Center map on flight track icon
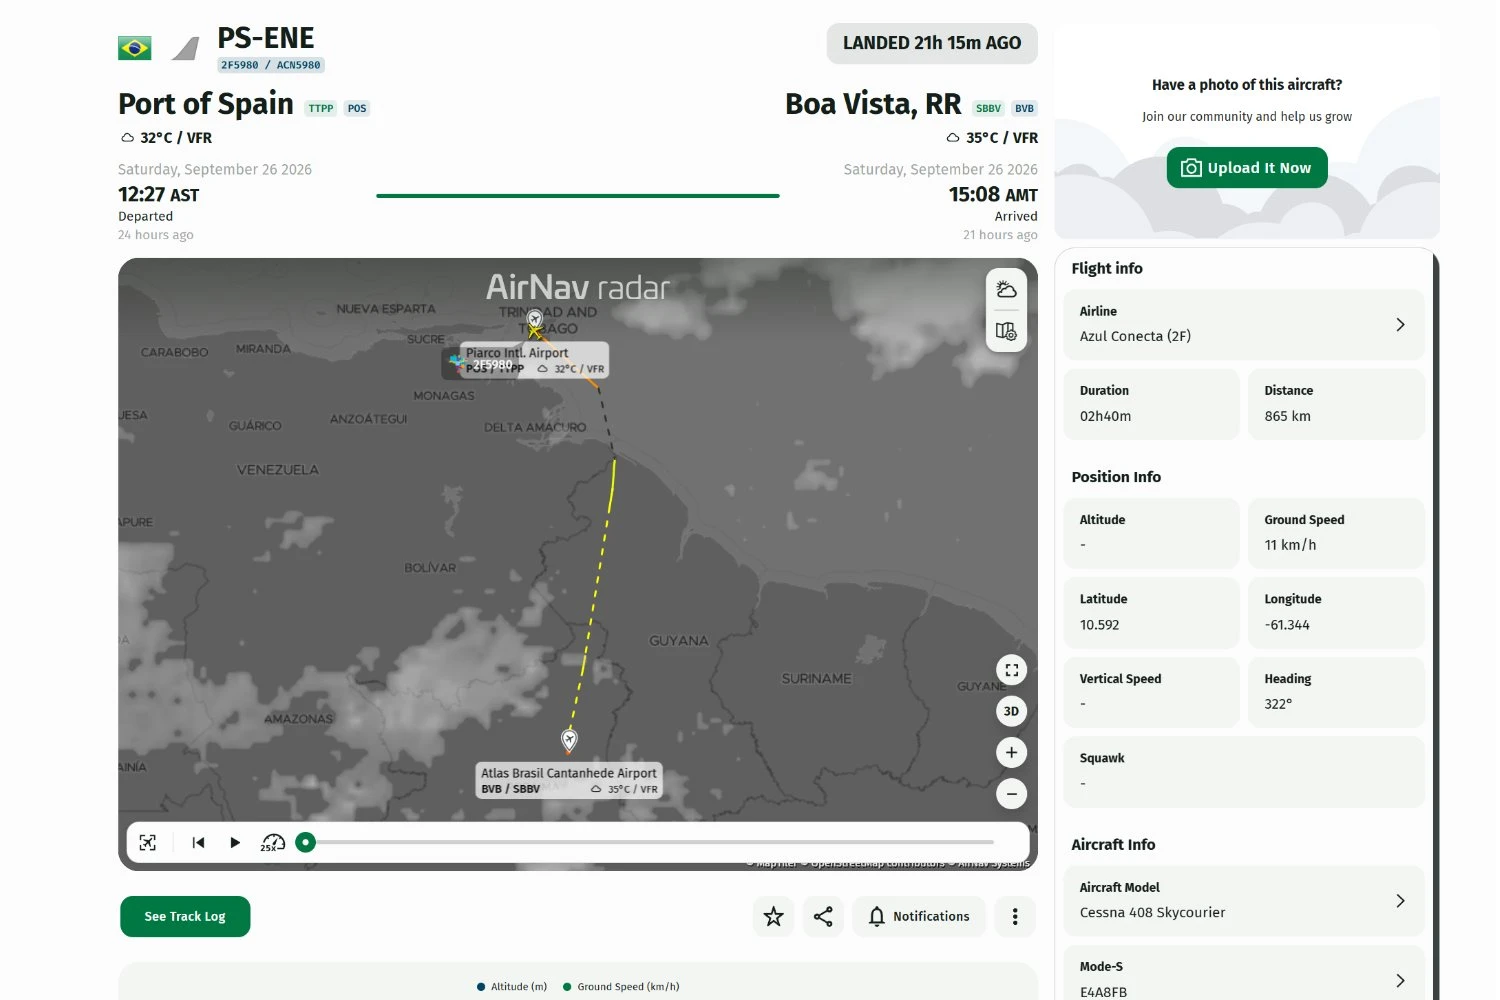1500x1000 pixels. [148, 842]
